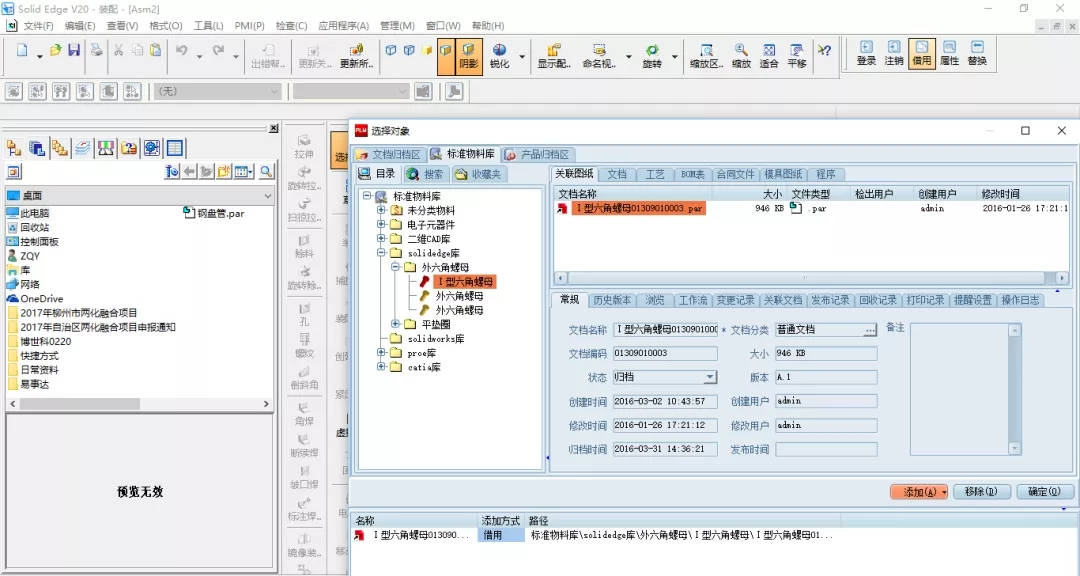Collapse the solidedge库 folder node
Image resolution: width=1080 pixels, height=576 pixels.
pos(381,253)
